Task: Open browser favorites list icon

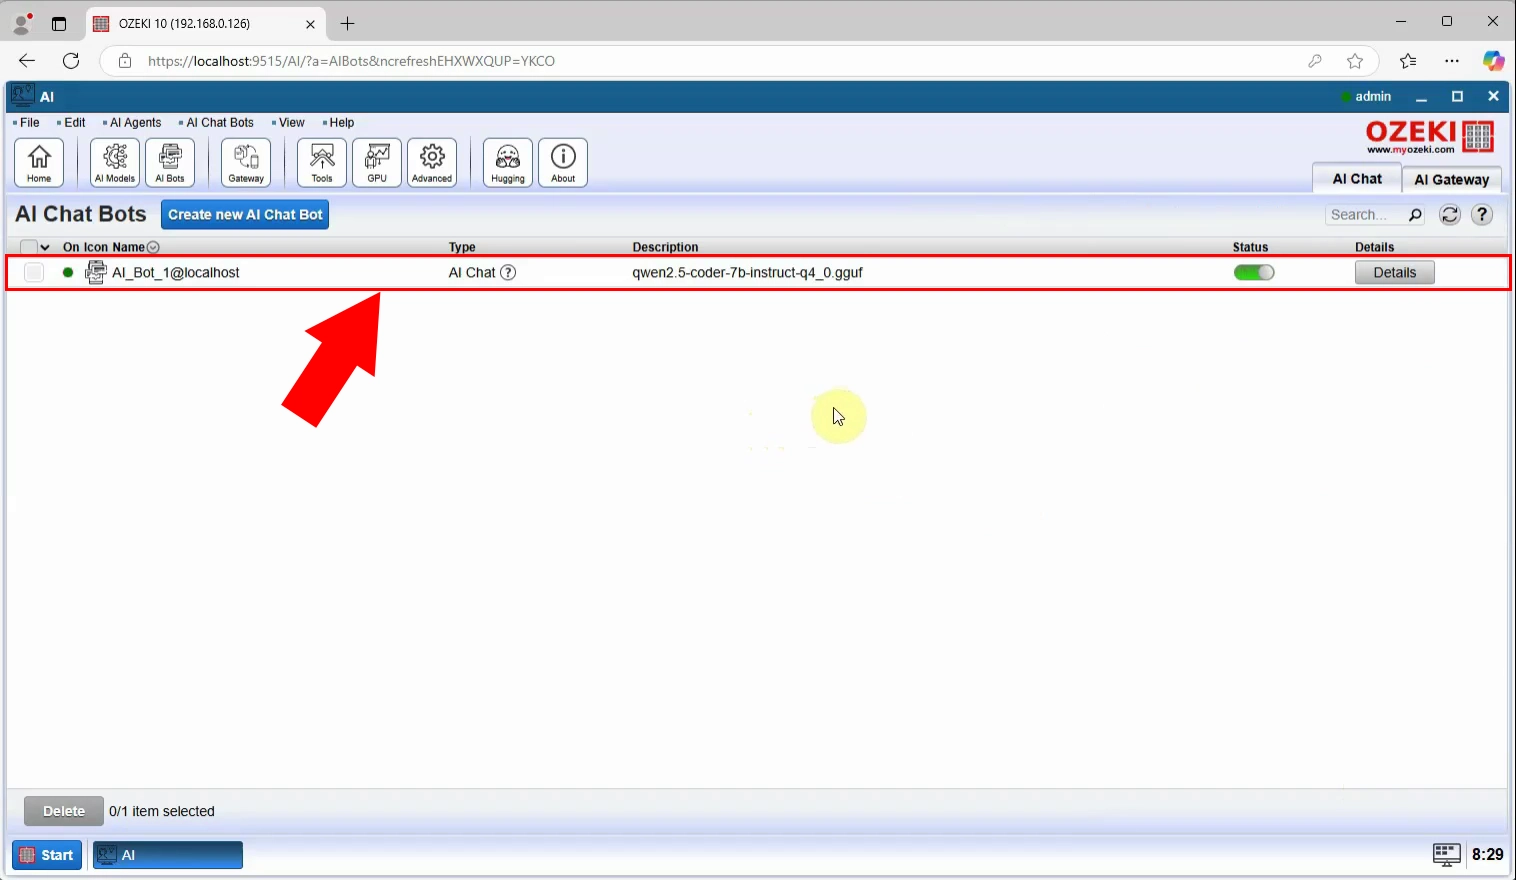Action: [x=1408, y=61]
